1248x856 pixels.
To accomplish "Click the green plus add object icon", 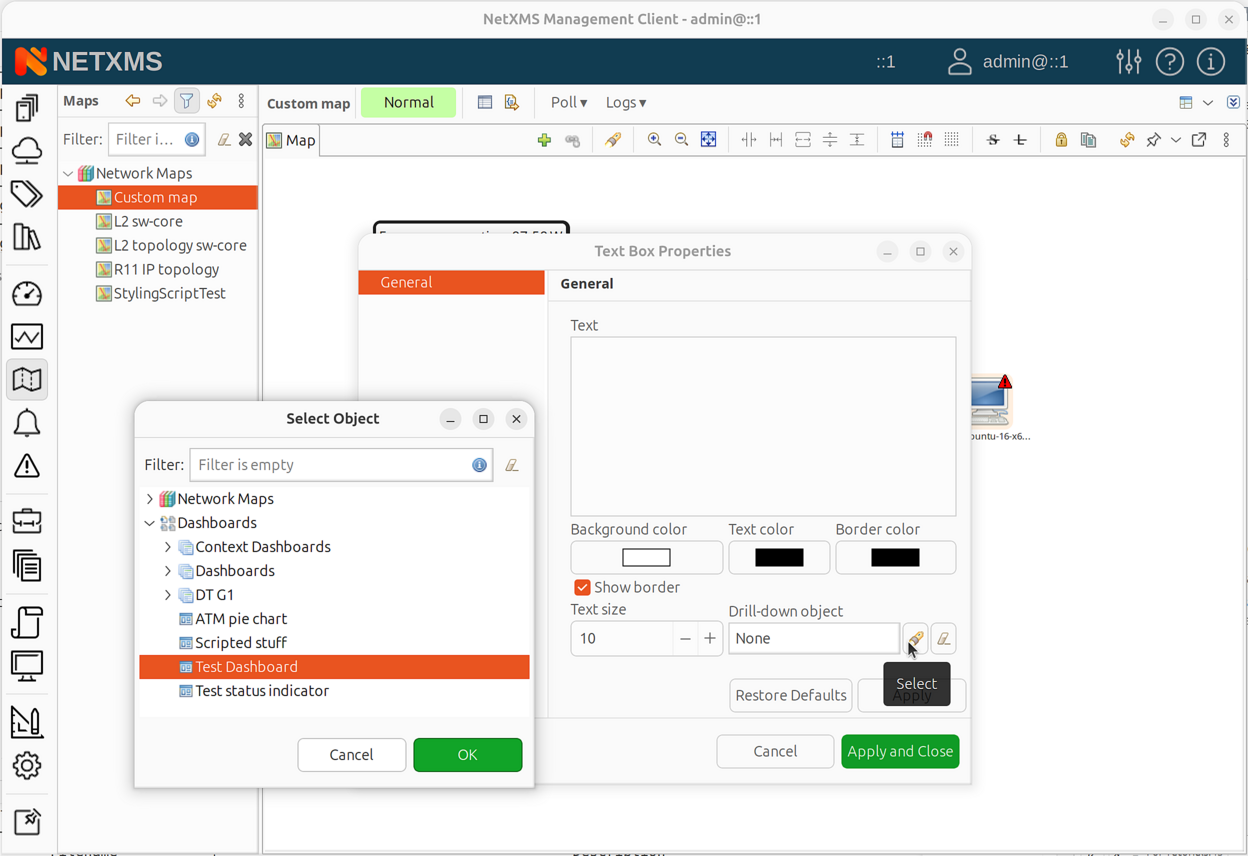I will [x=544, y=140].
